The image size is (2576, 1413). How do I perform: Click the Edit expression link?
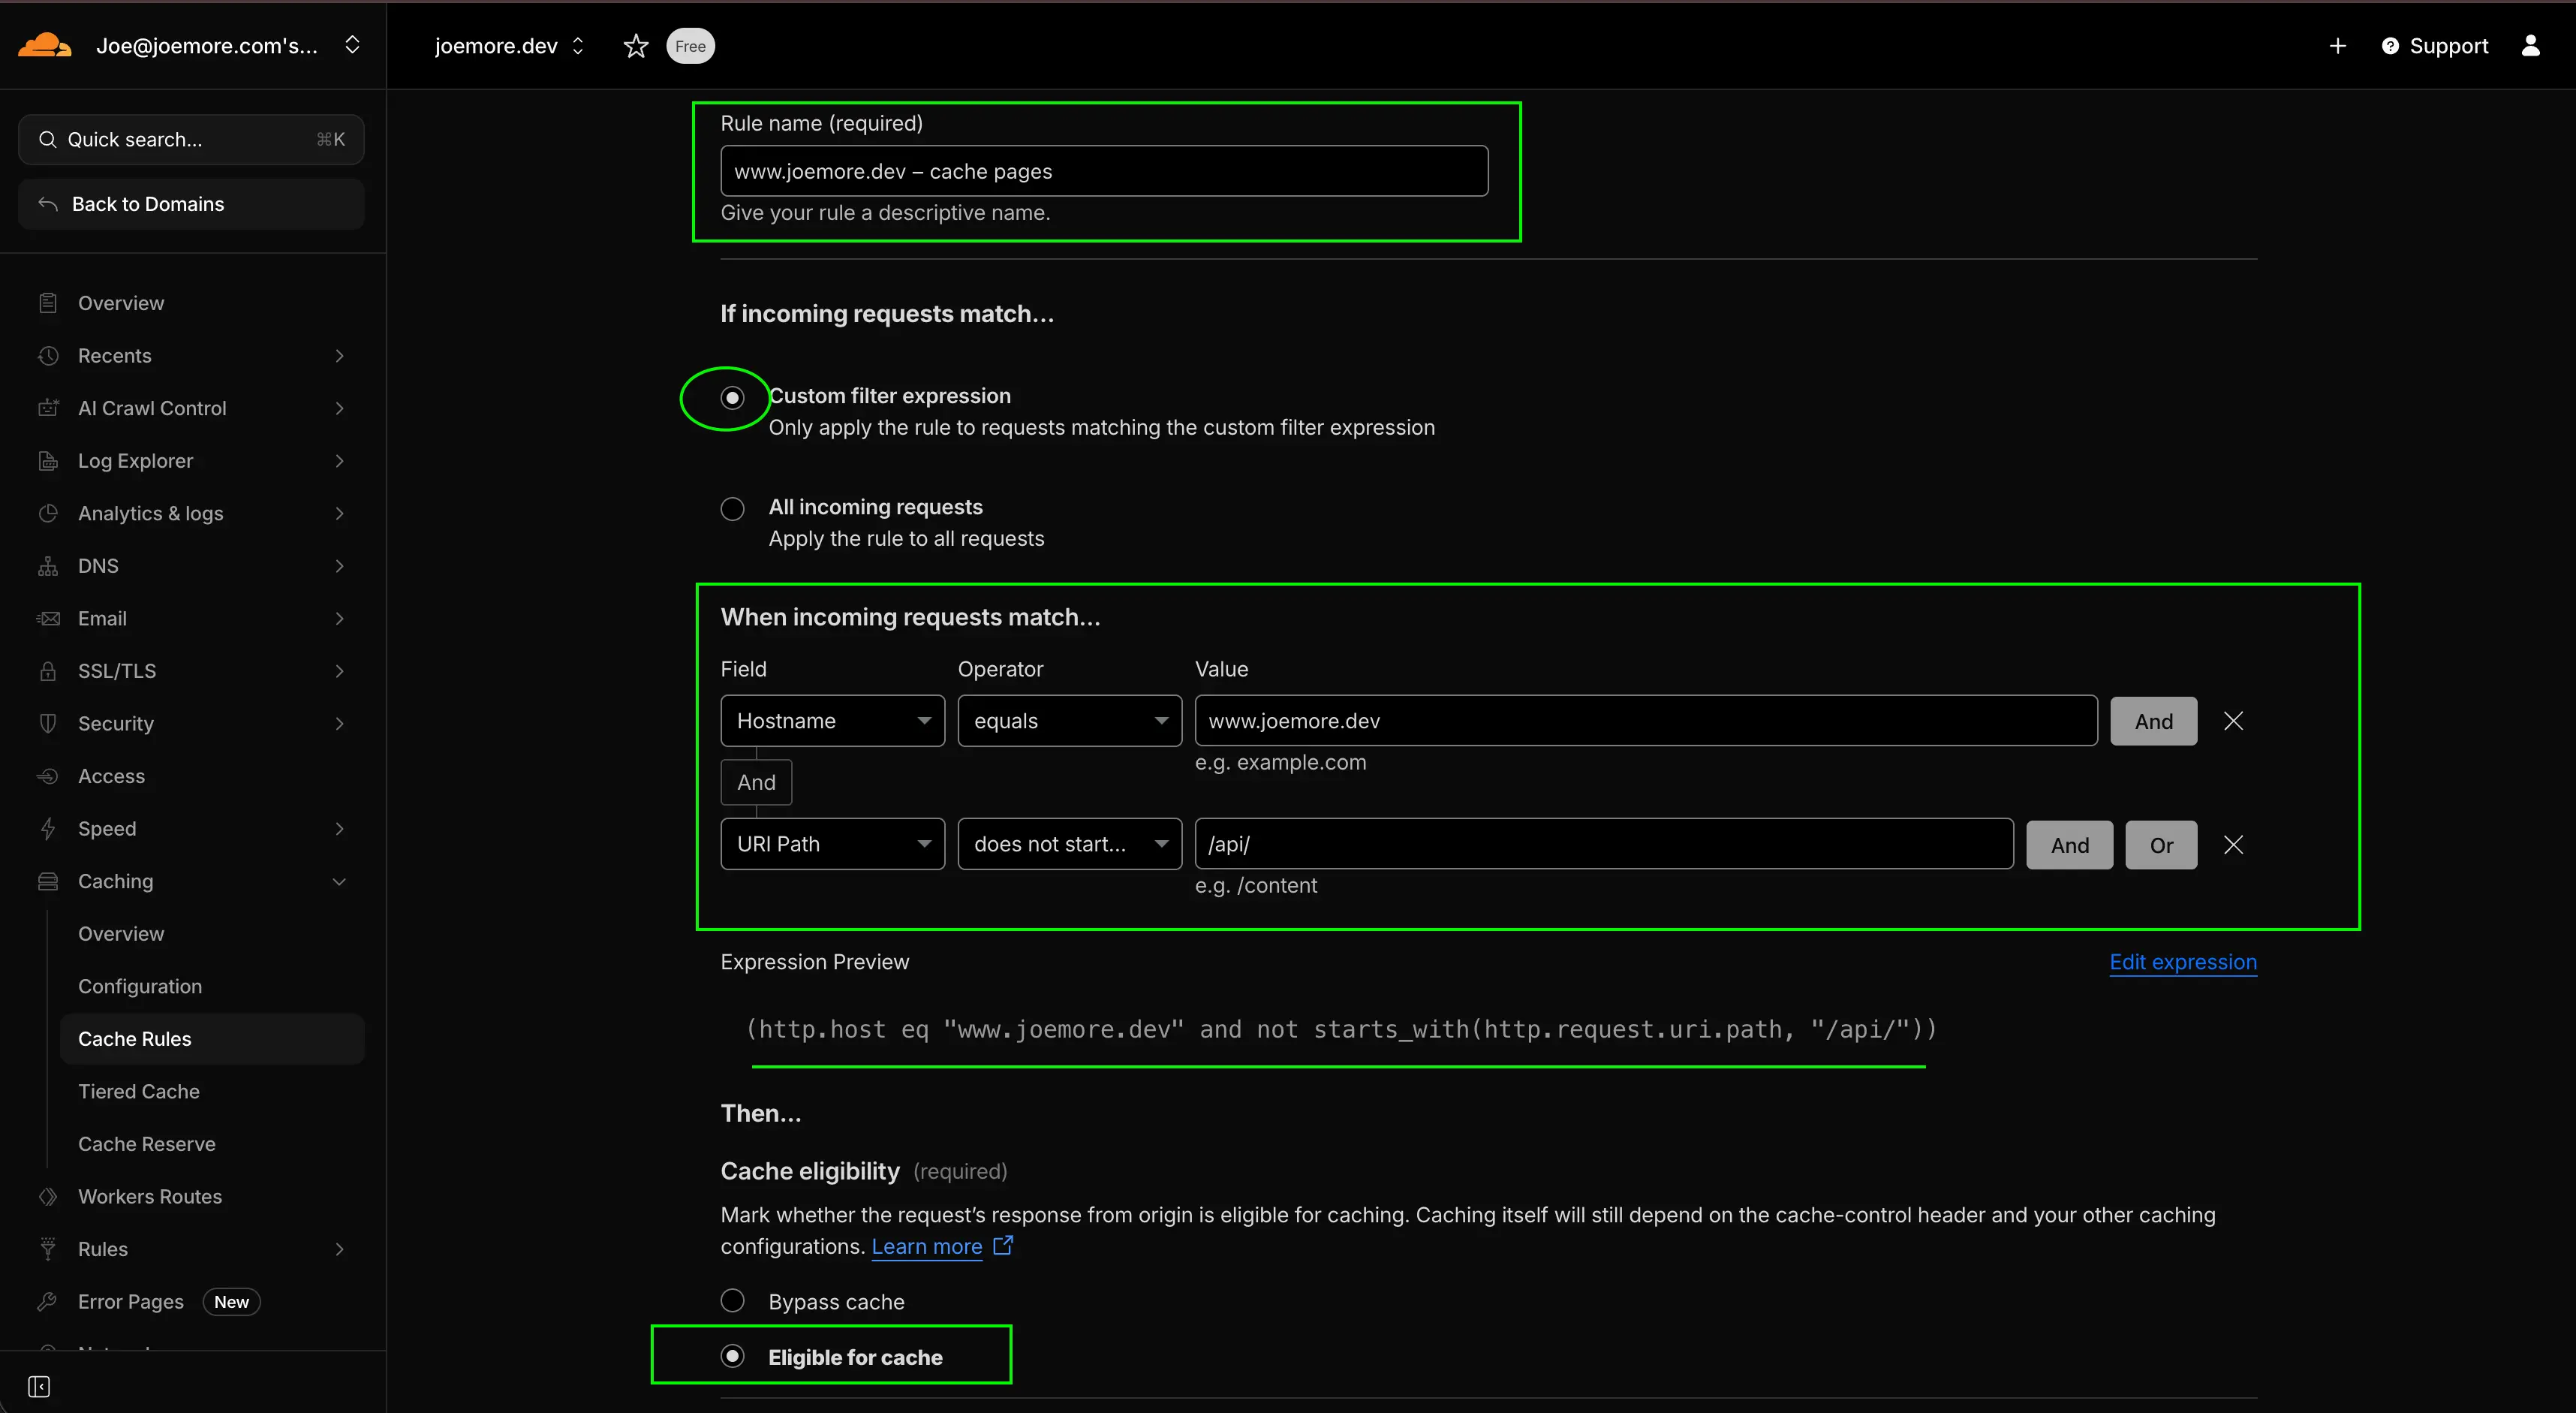click(2182, 962)
